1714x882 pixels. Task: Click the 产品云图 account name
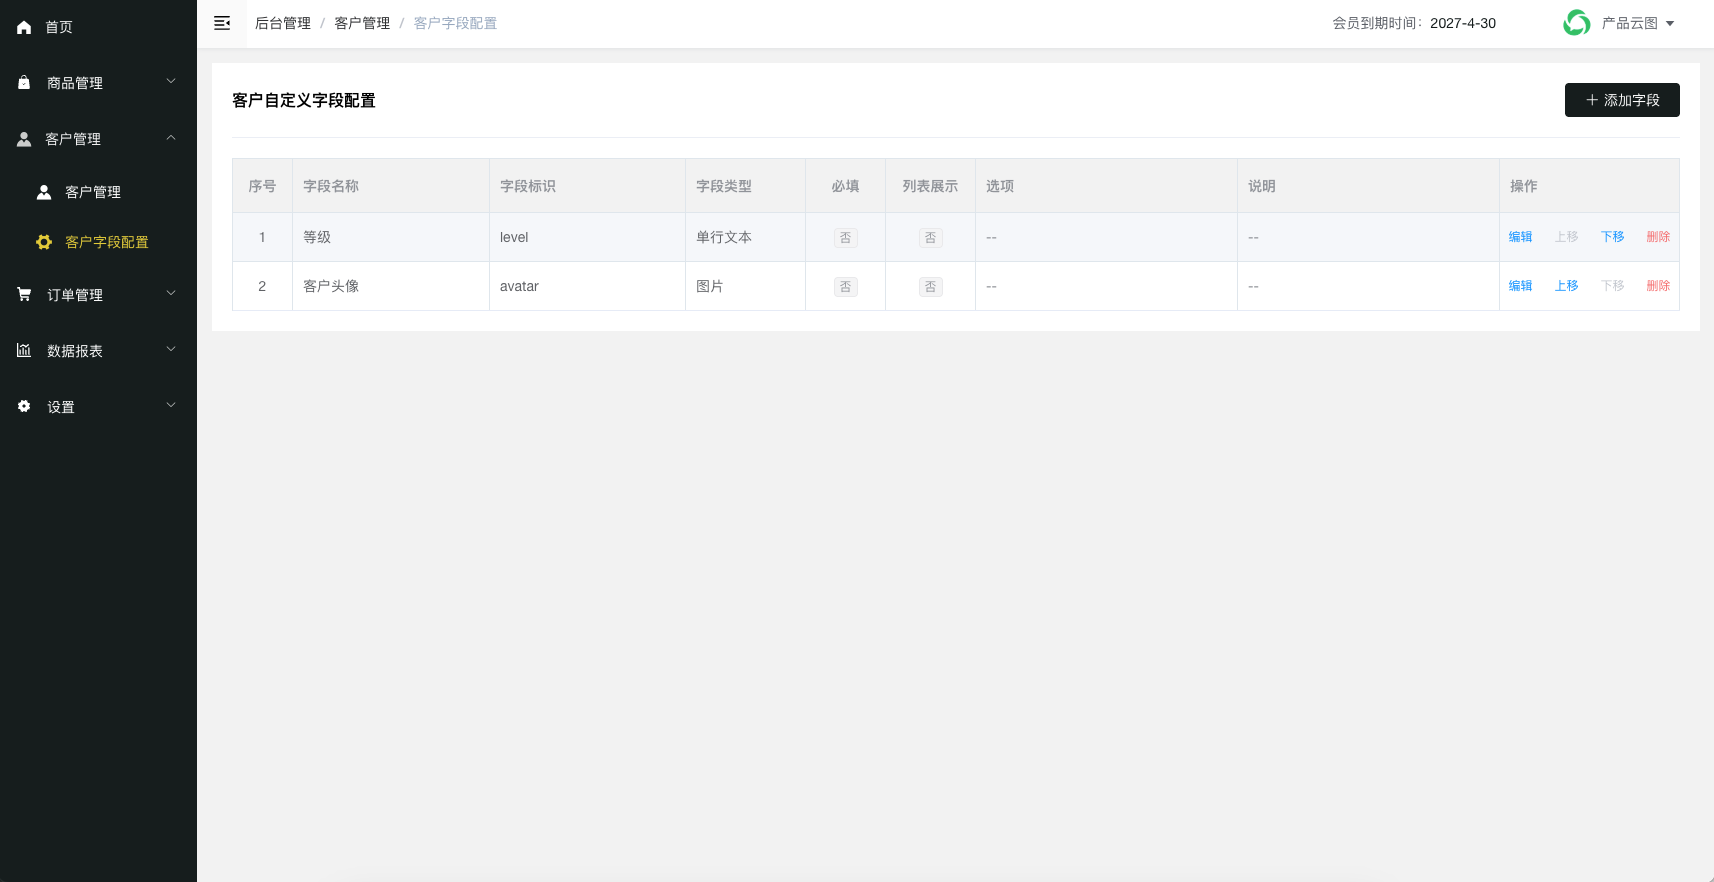[1629, 23]
